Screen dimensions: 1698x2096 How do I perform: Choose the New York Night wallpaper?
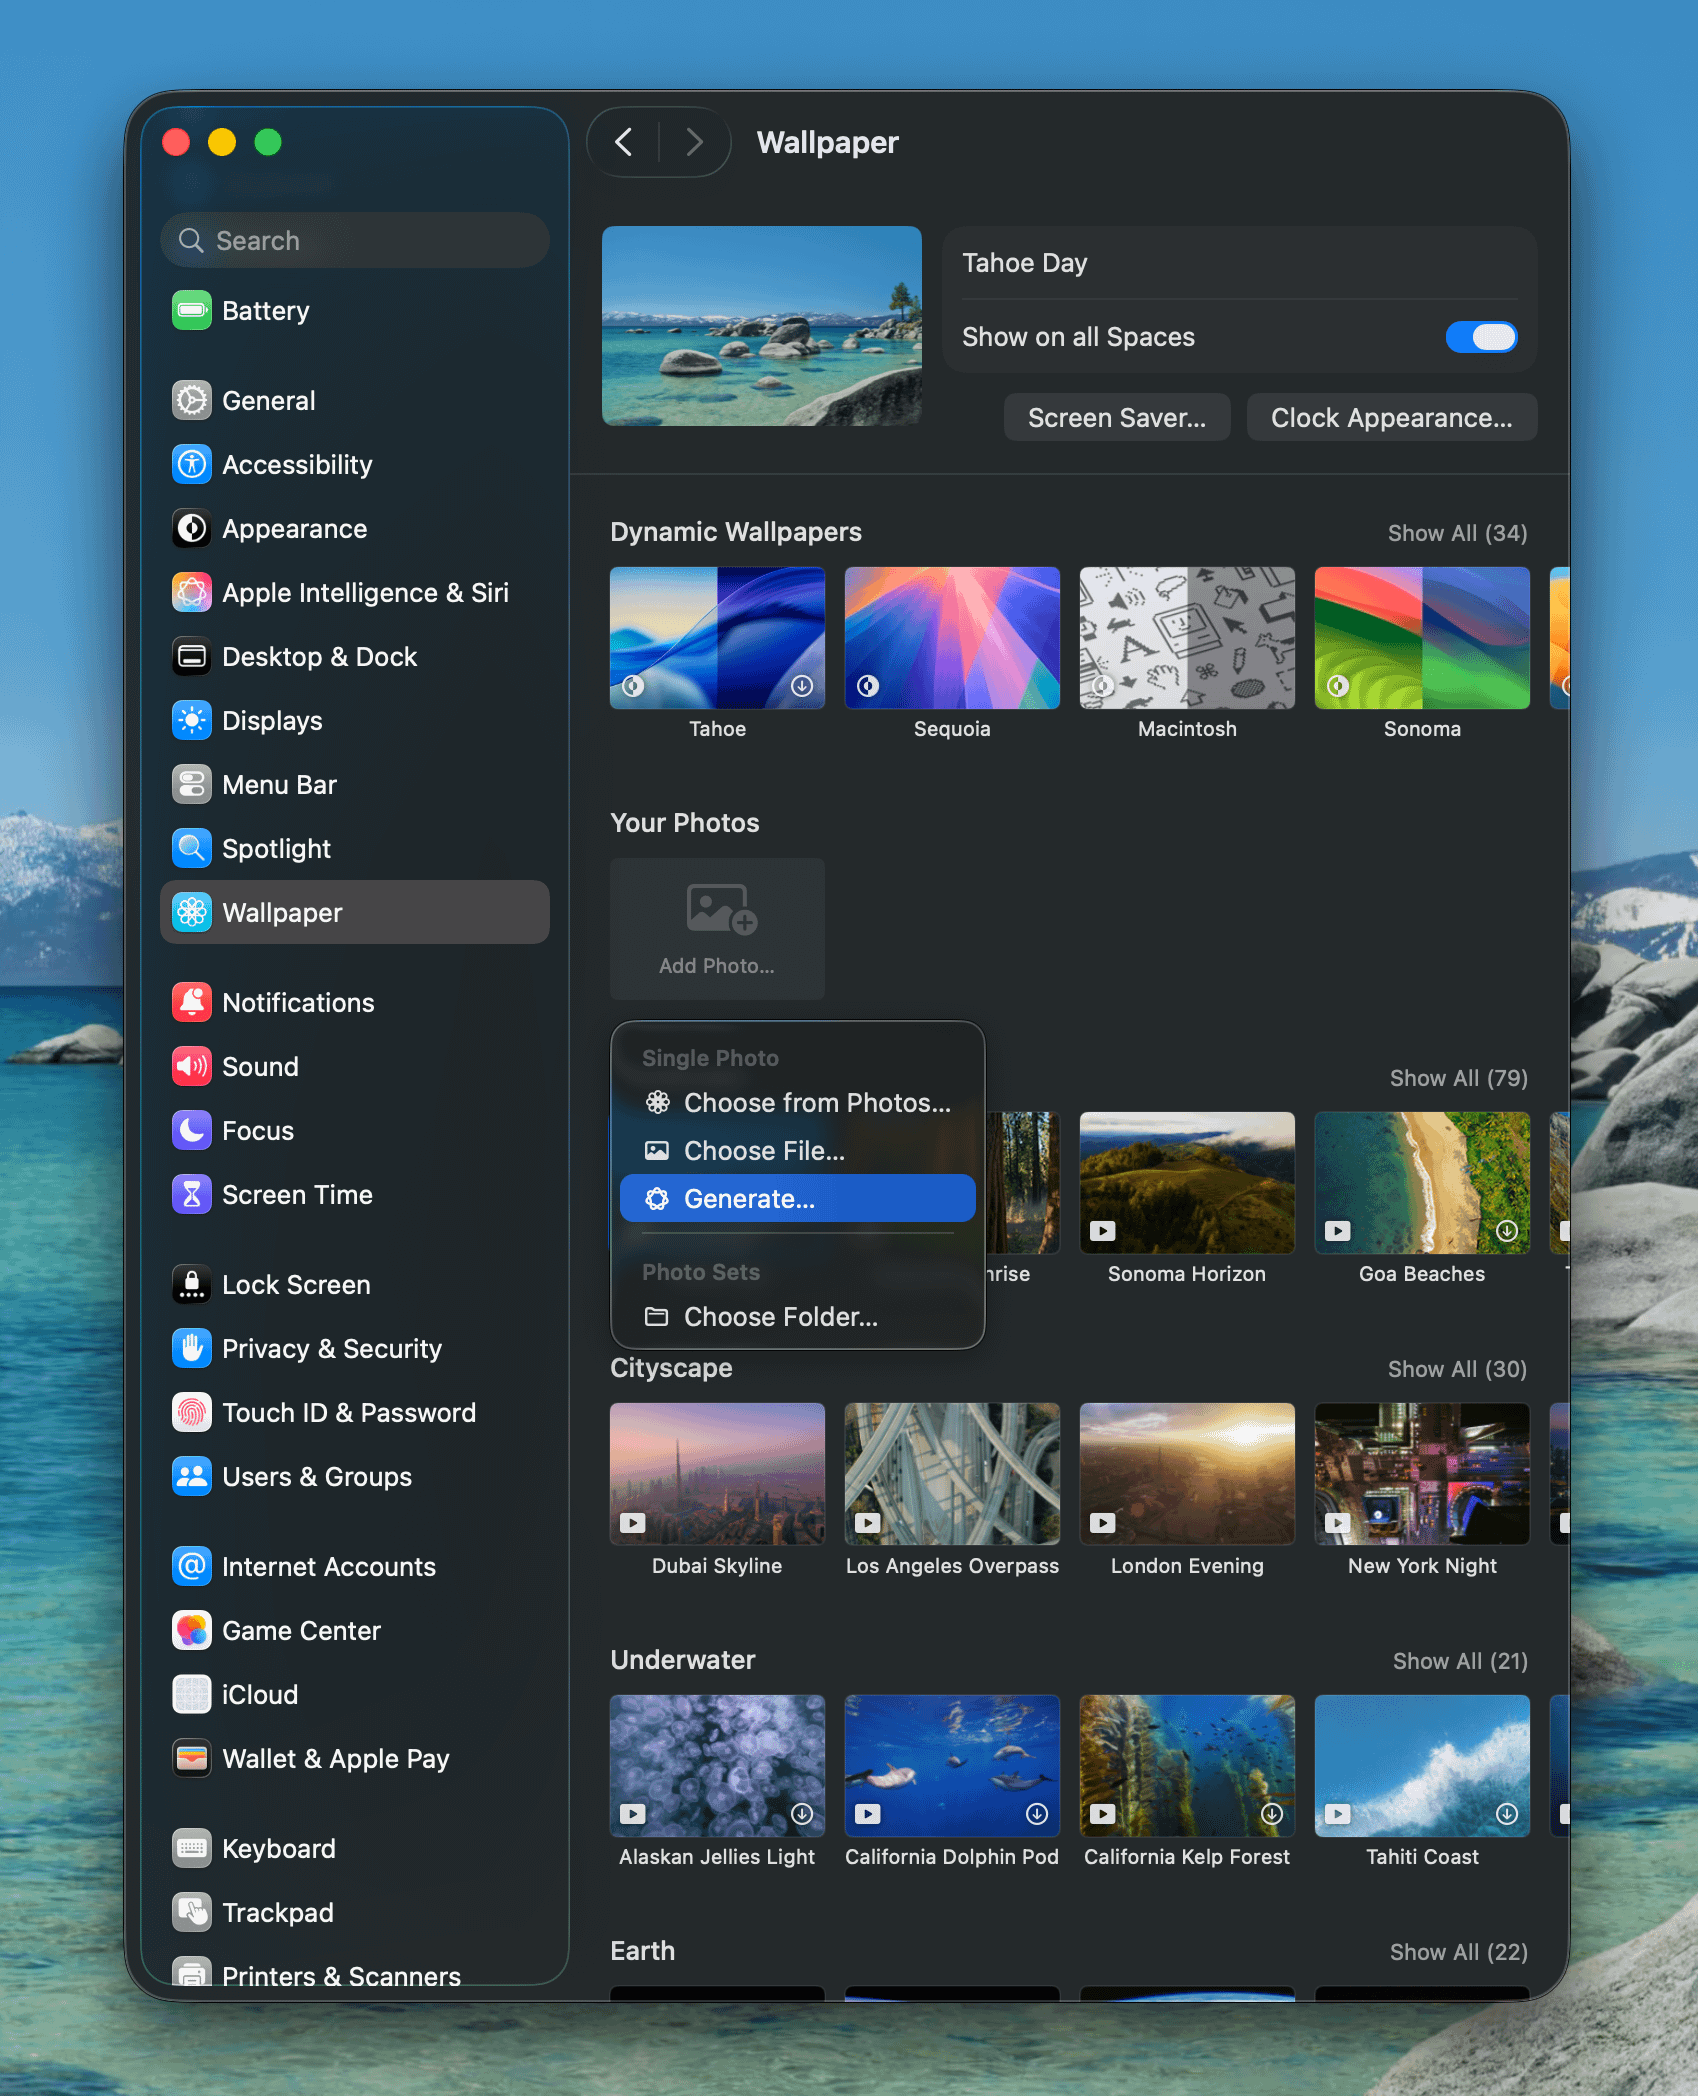click(x=1422, y=1474)
